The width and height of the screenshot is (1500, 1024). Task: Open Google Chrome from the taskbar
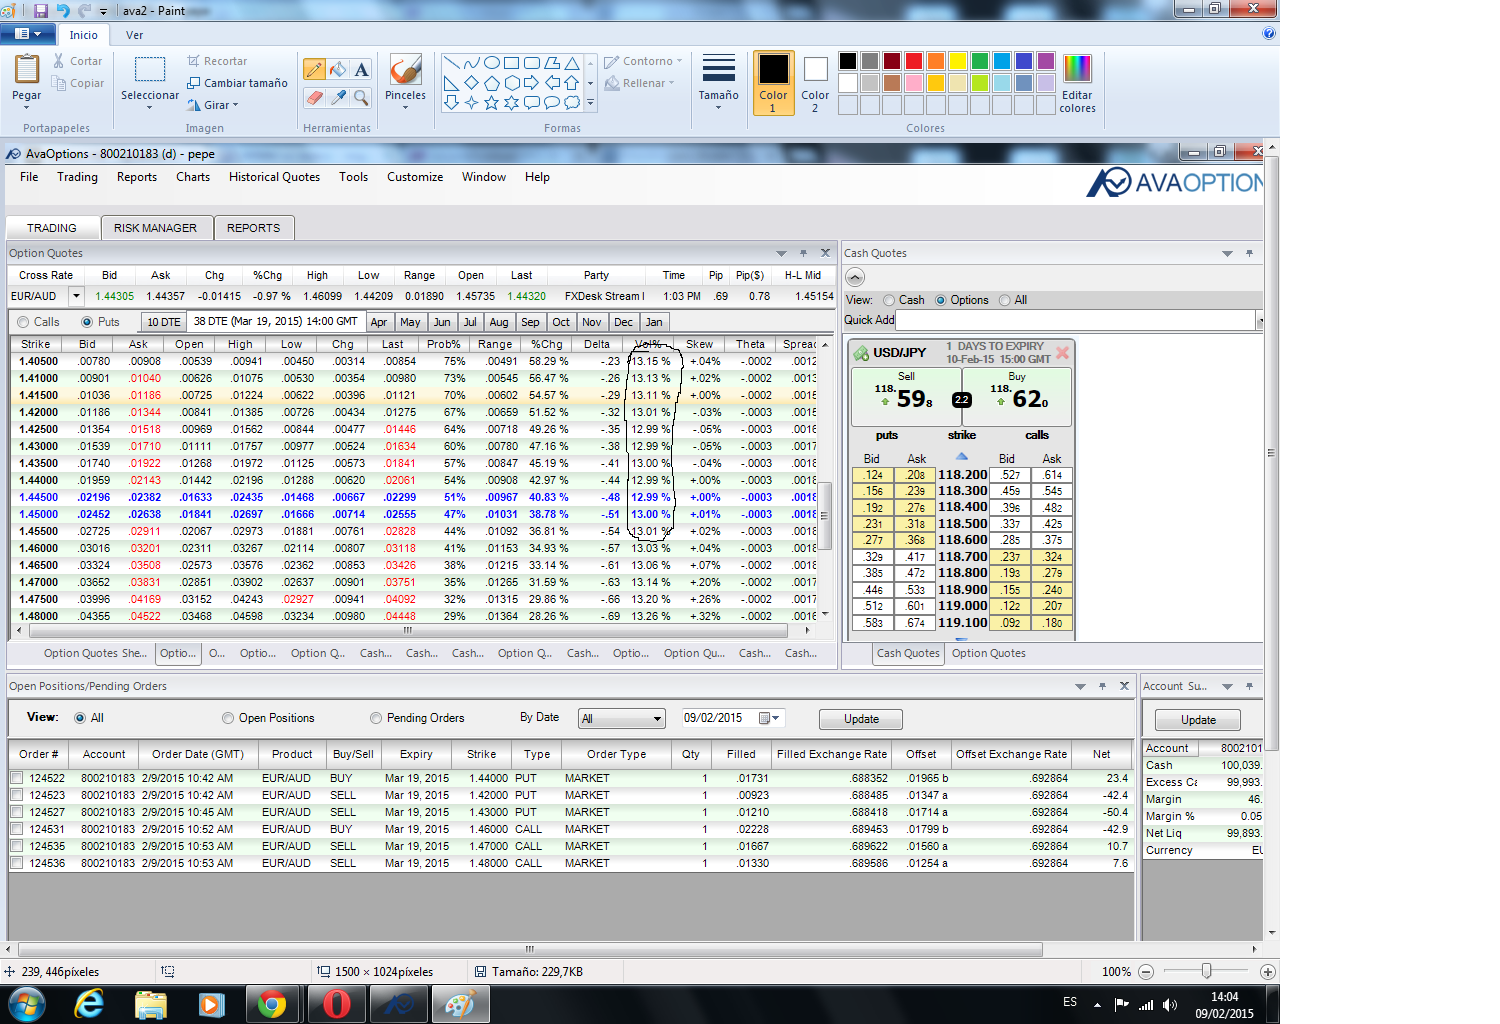(272, 1003)
